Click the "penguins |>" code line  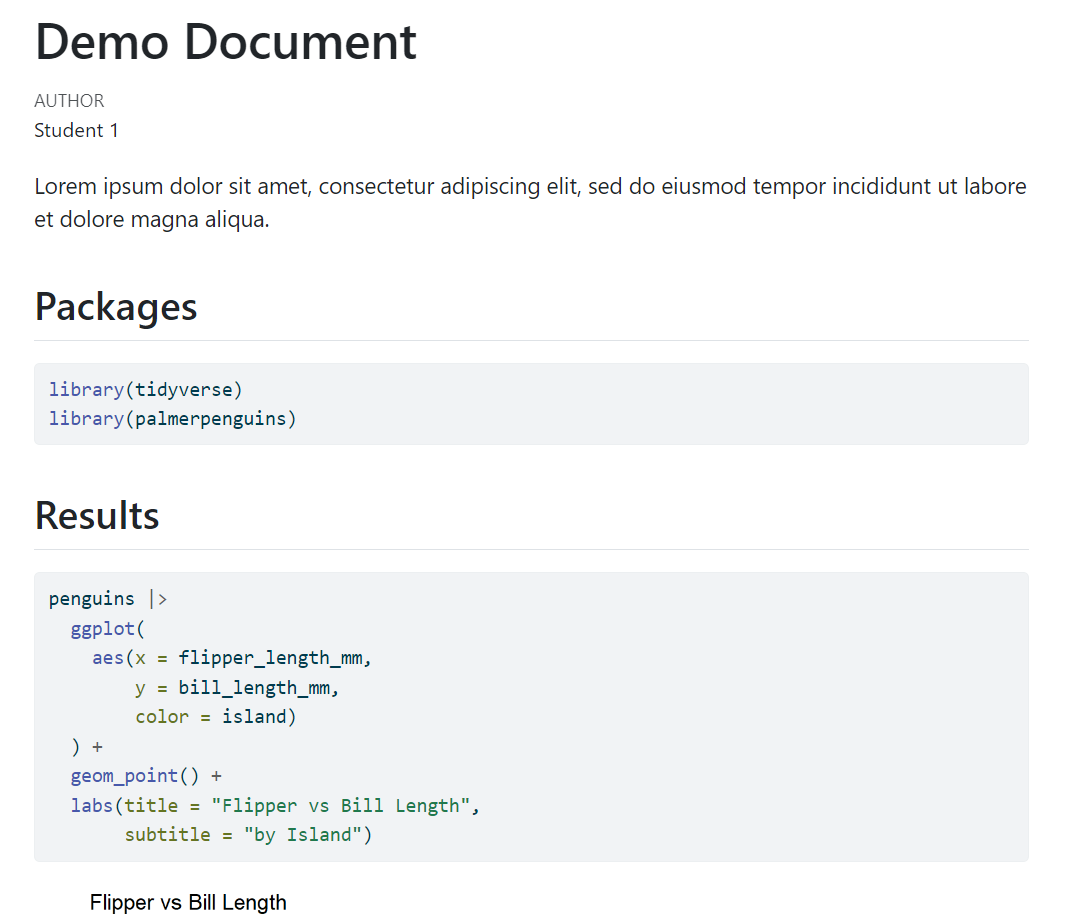point(108,599)
